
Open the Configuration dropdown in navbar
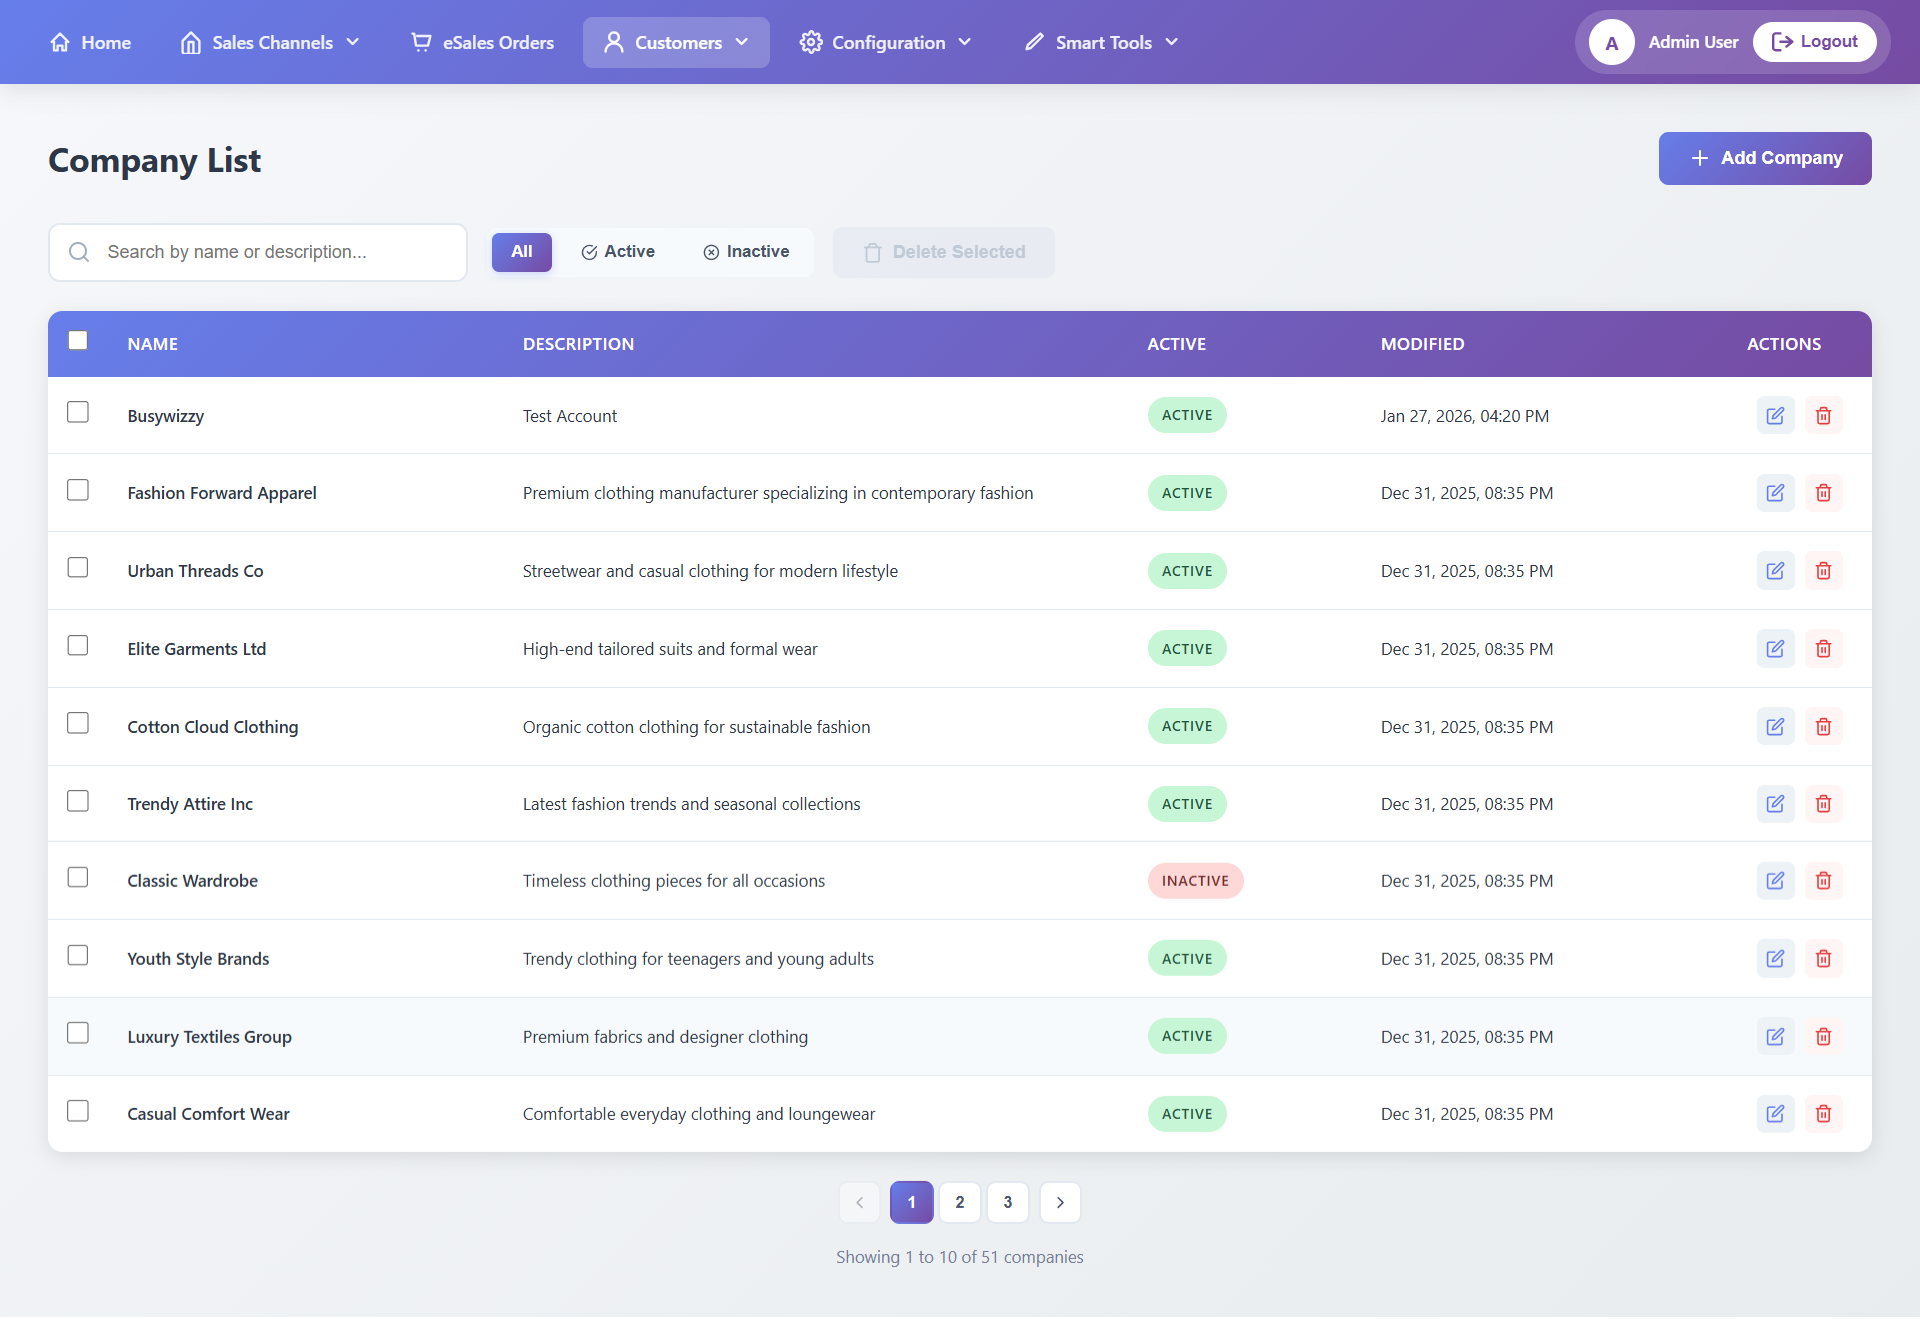[885, 43]
